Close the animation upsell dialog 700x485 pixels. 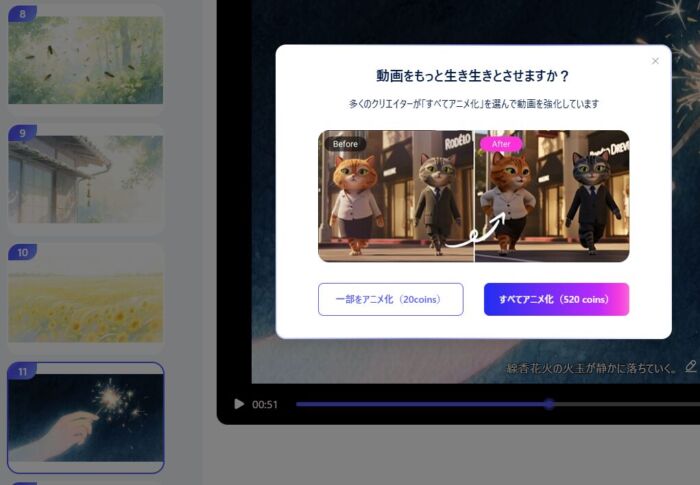[x=655, y=61]
